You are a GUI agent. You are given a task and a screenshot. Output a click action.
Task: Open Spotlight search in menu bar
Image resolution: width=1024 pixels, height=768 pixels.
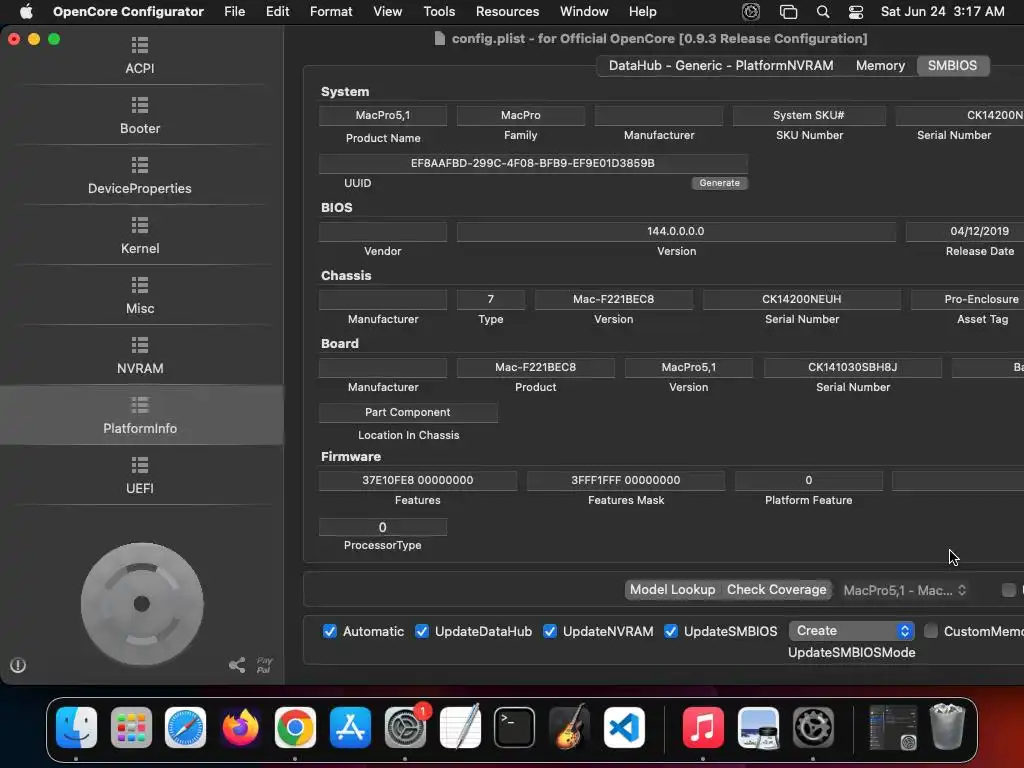(823, 12)
